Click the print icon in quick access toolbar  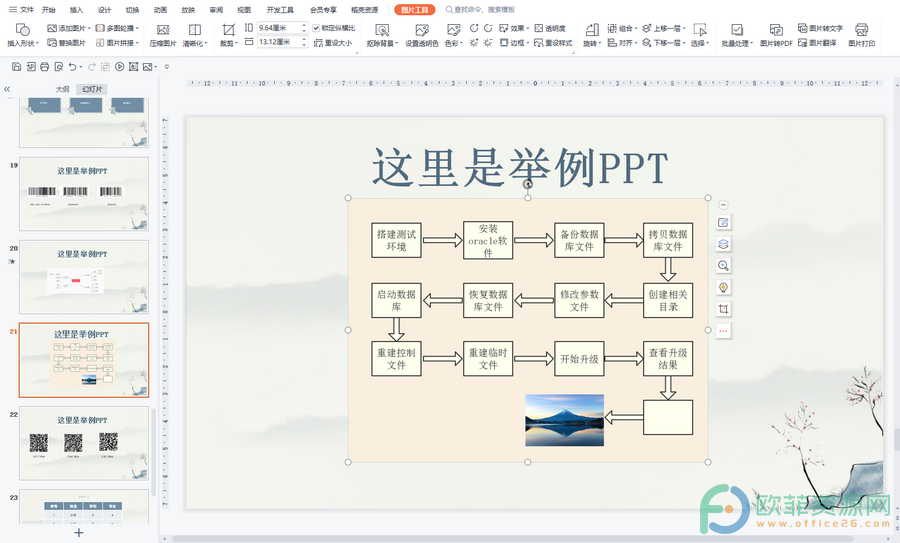44,67
